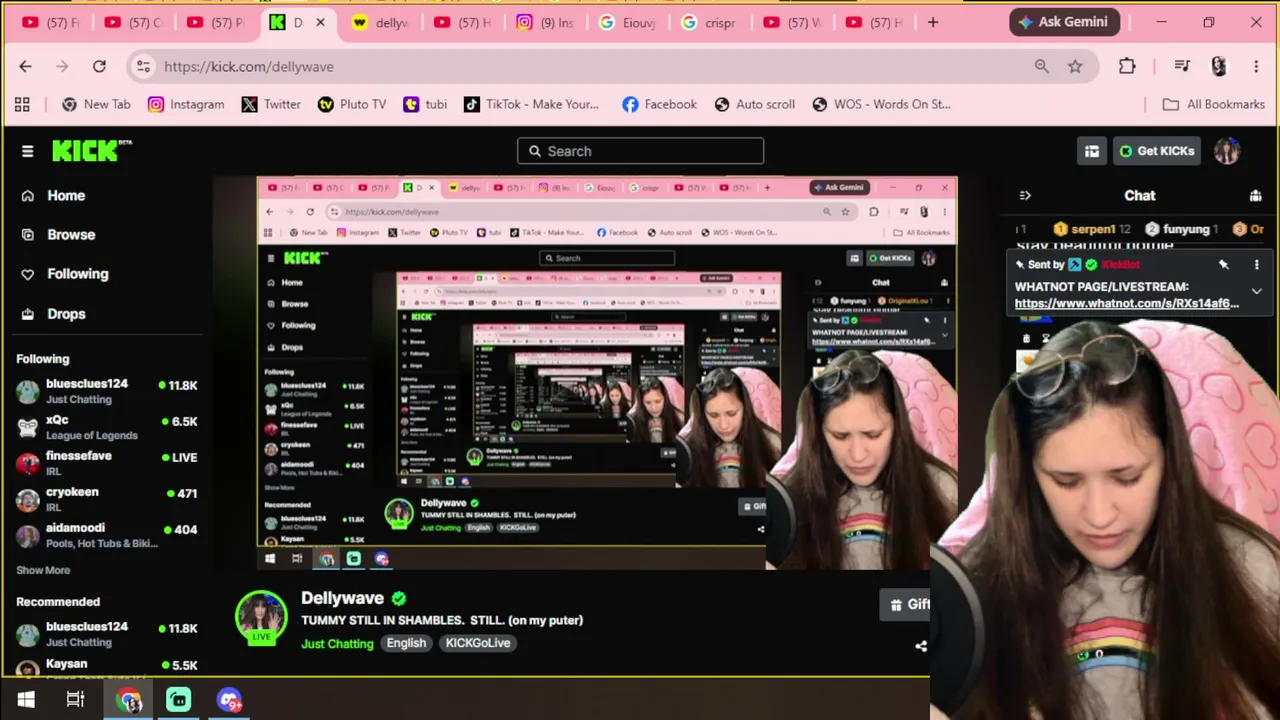Open the Kaysan recommended channel

pyautogui.click(x=106, y=667)
